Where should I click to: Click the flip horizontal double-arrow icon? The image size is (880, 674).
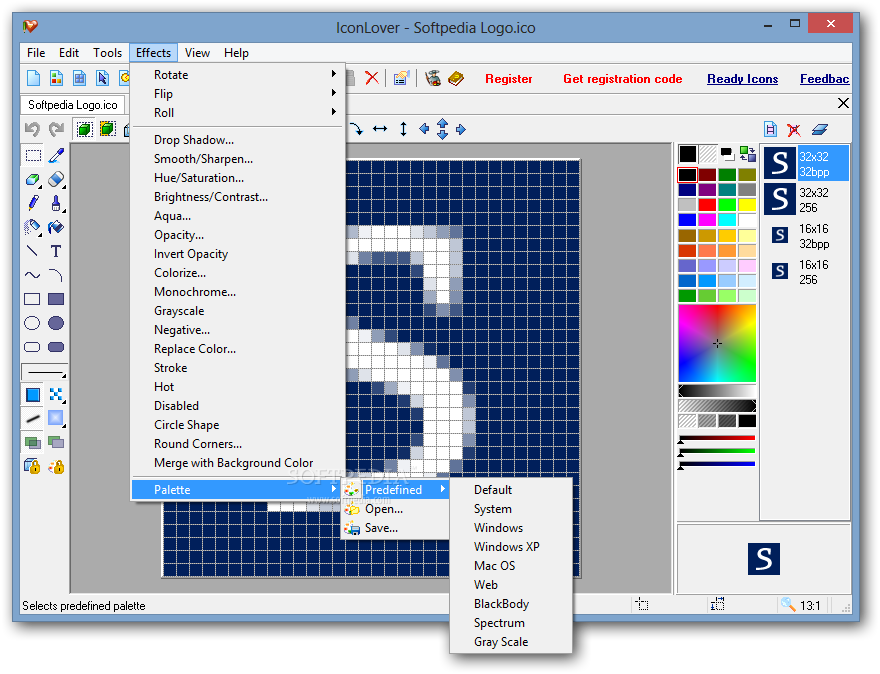(380, 129)
